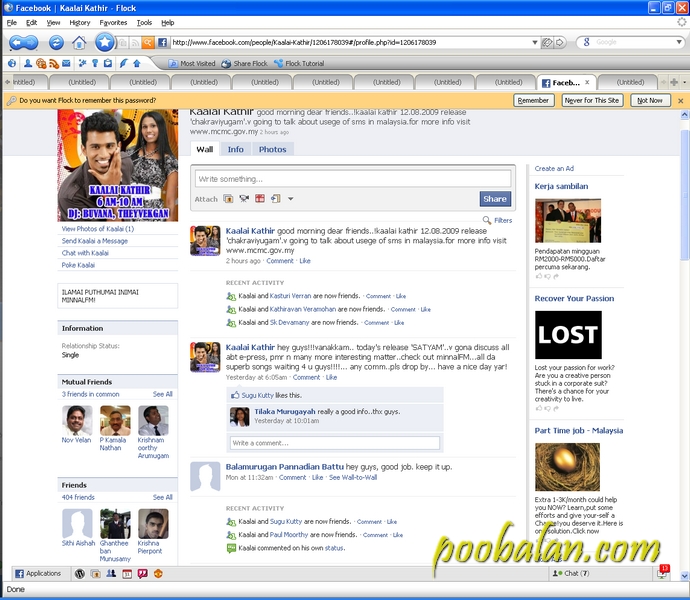The image size is (690, 600).
Task: Click the Share button
Action: pos(494,199)
